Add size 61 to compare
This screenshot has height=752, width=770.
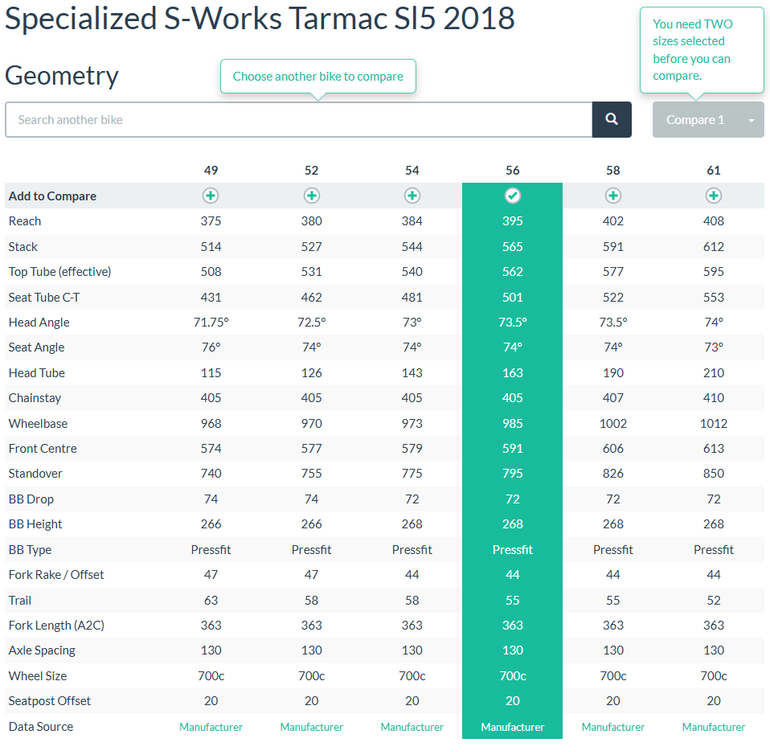coord(714,195)
